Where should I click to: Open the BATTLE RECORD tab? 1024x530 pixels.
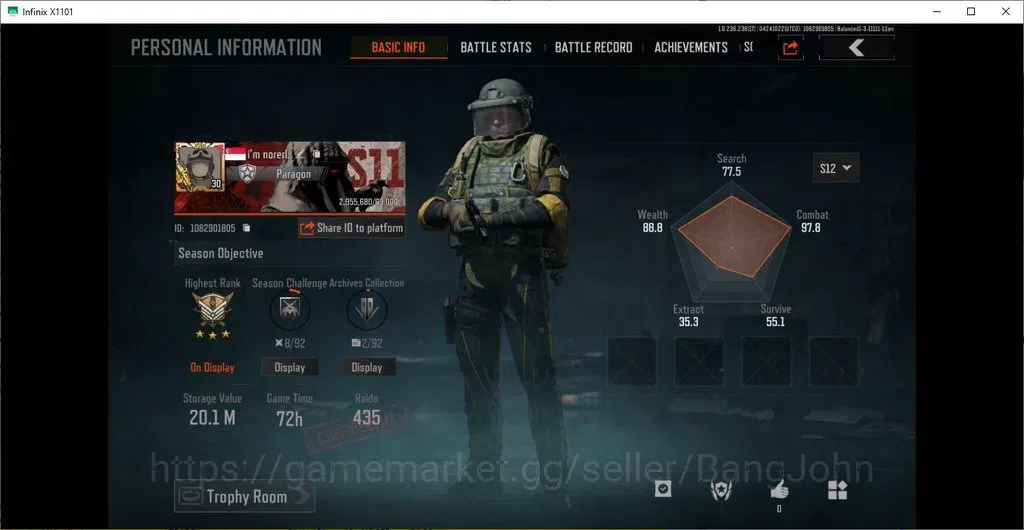[x=593, y=48]
